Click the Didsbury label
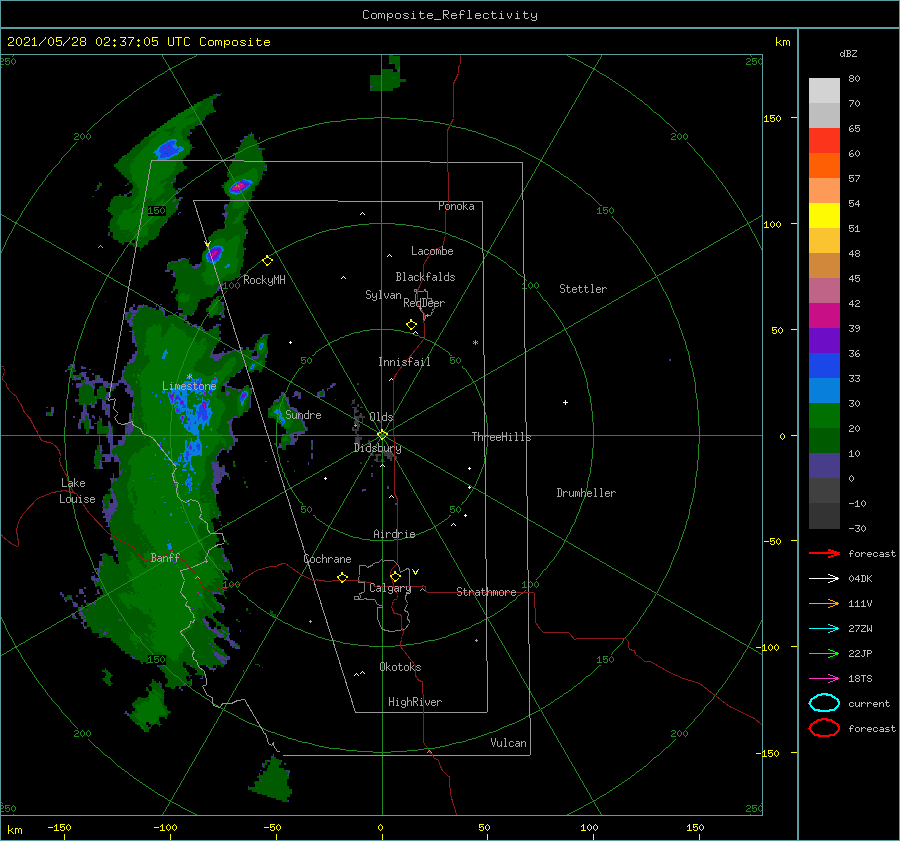The image size is (900, 841). click(378, 448)
